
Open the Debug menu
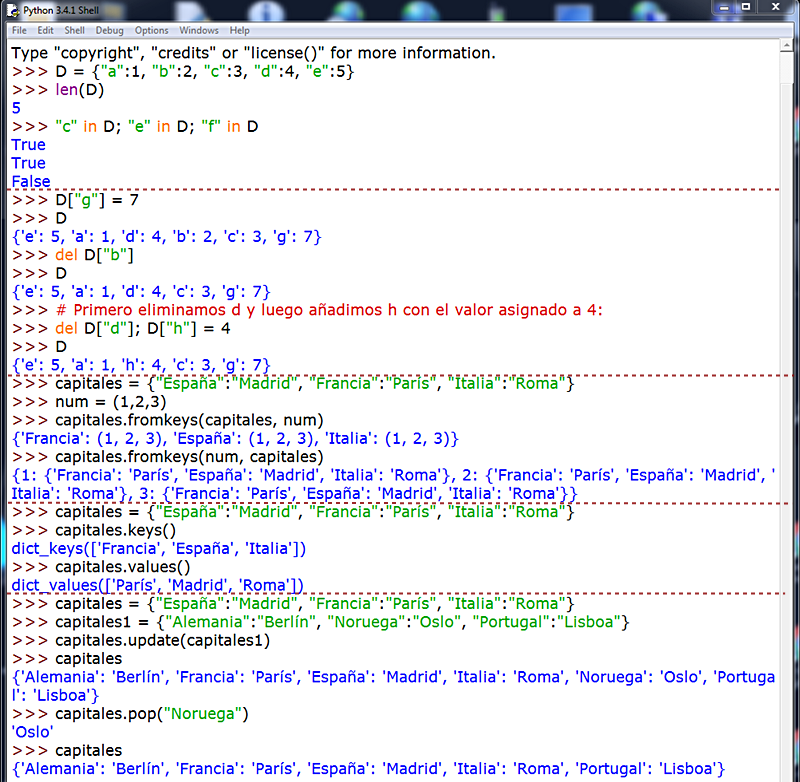click(x=109, y=30)
